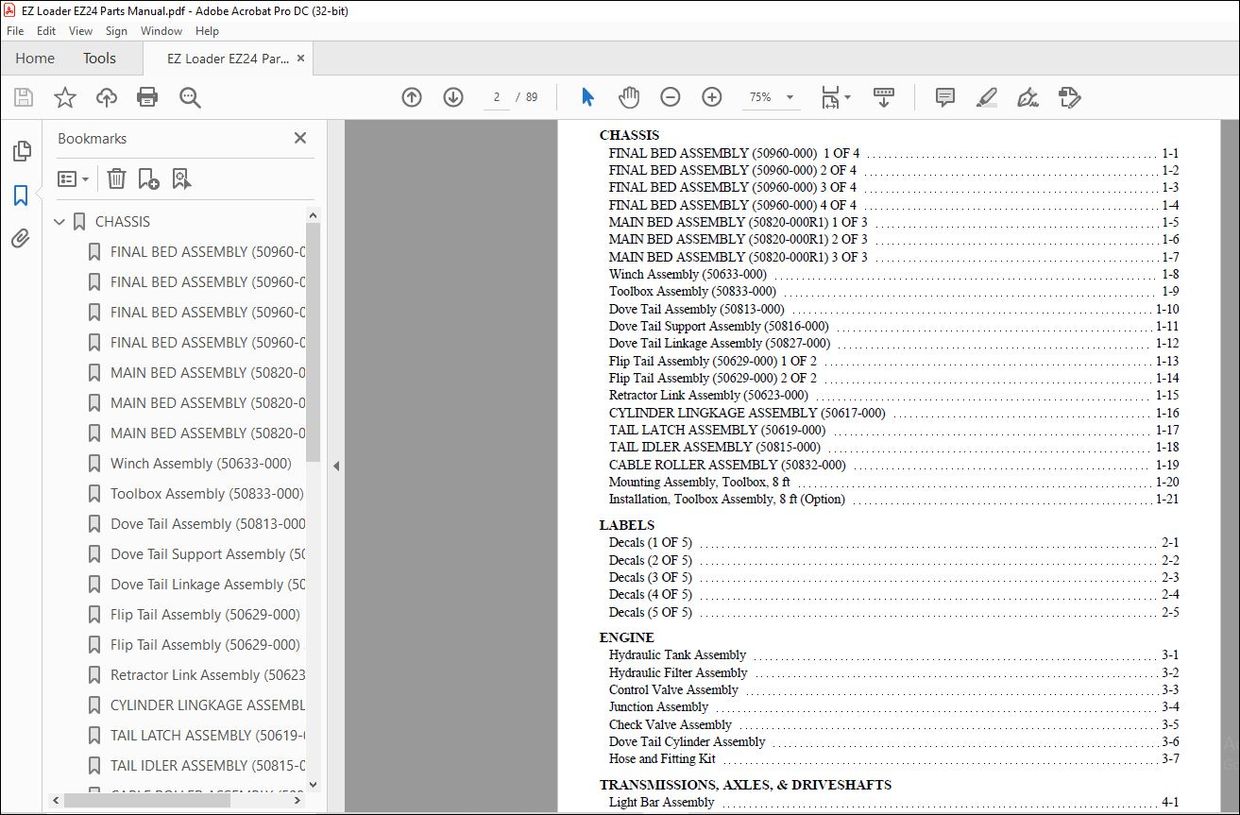Screen dimensions: 1240x815
Task: Click the New Bookmark icon
Action: tap(148, 178)
